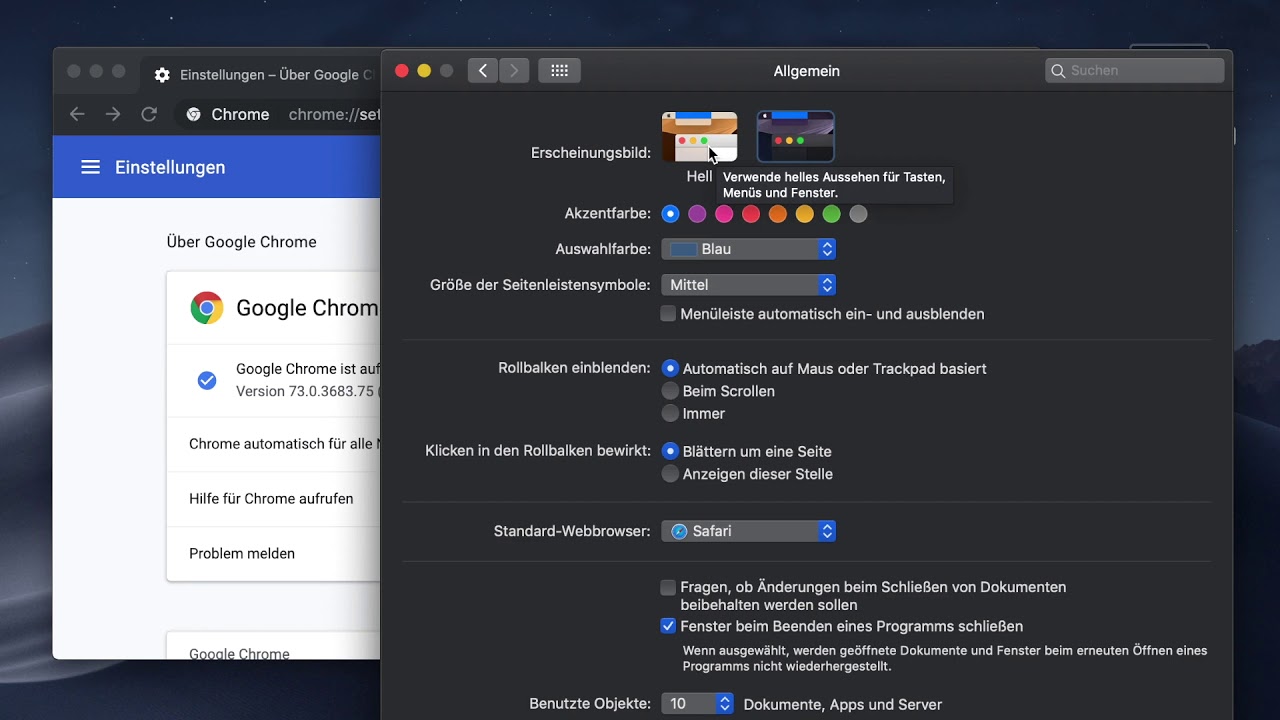Select the Hell appearance thumbnail
This screenshot has width=1280, height=720.
699,137
